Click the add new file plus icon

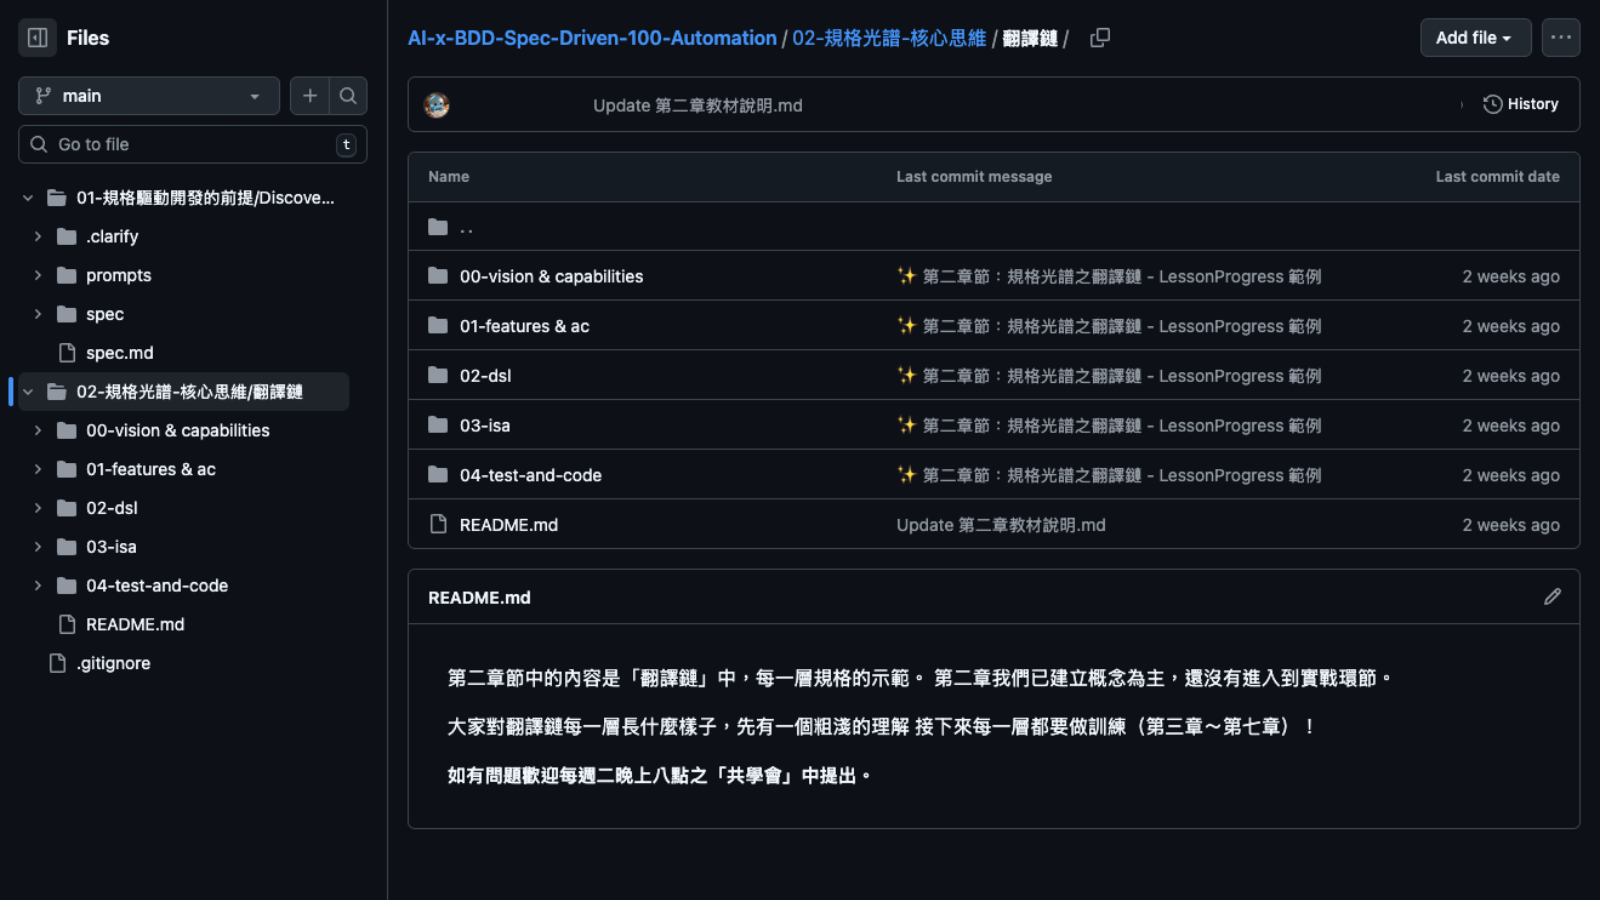310,96
